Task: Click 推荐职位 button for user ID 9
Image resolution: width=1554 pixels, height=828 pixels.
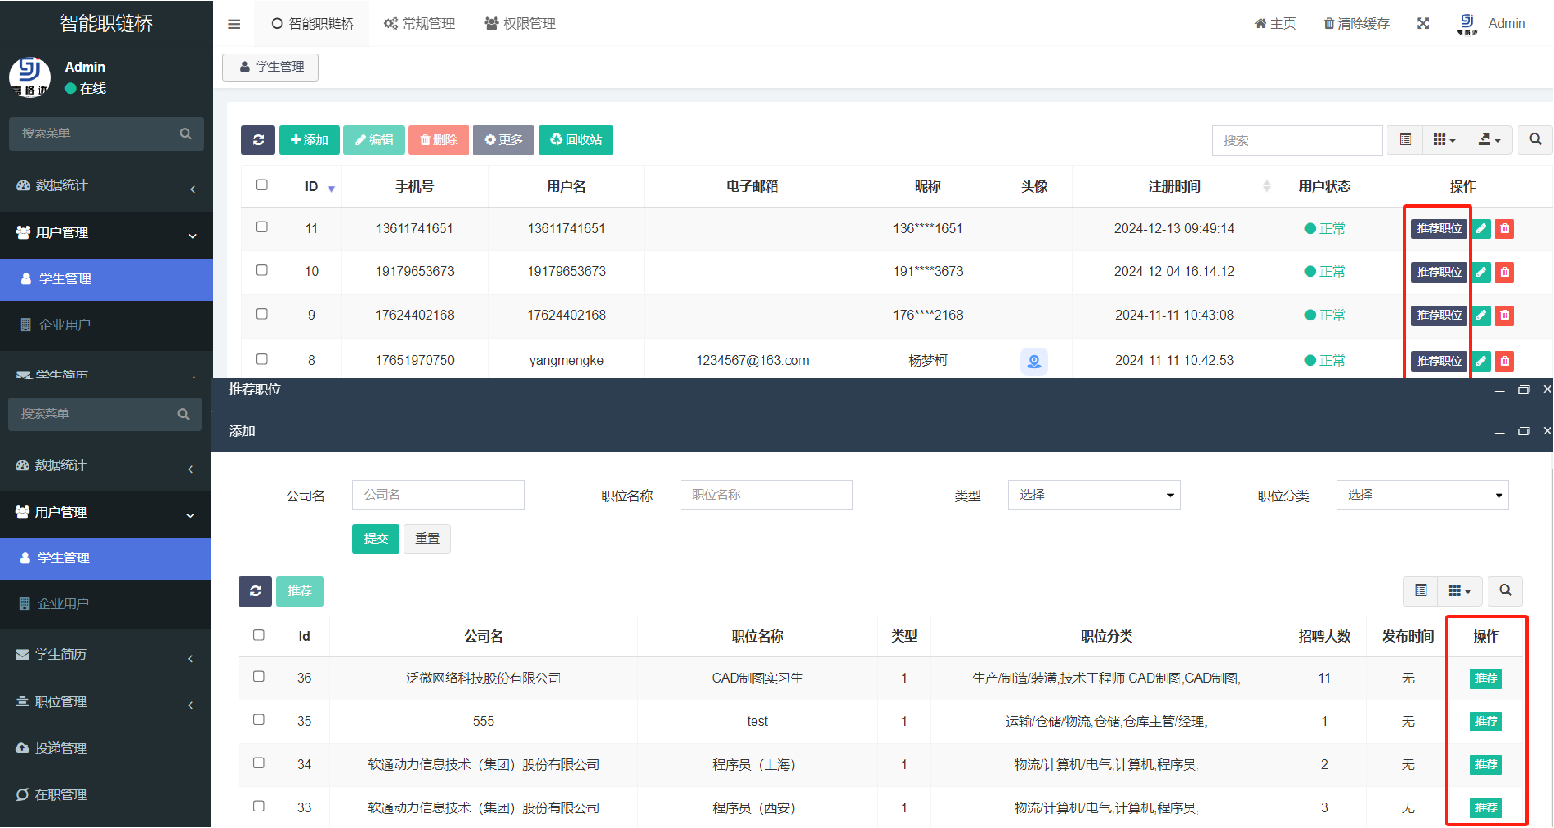Action: [x=1439, y=316]
